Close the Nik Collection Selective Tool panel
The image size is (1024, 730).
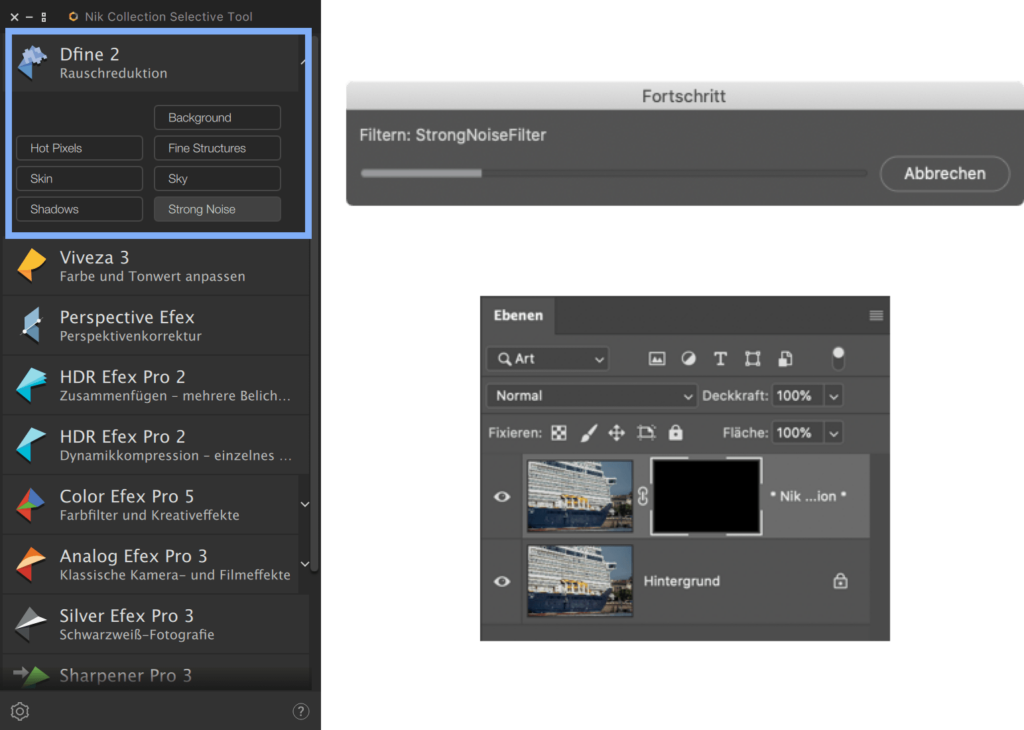tap(14, 17)
